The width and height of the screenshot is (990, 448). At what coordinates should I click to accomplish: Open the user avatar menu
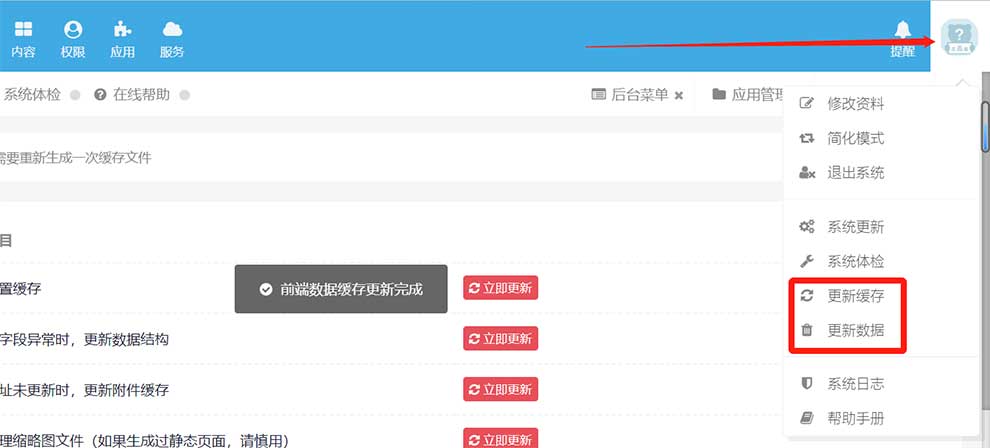[959, 38]
